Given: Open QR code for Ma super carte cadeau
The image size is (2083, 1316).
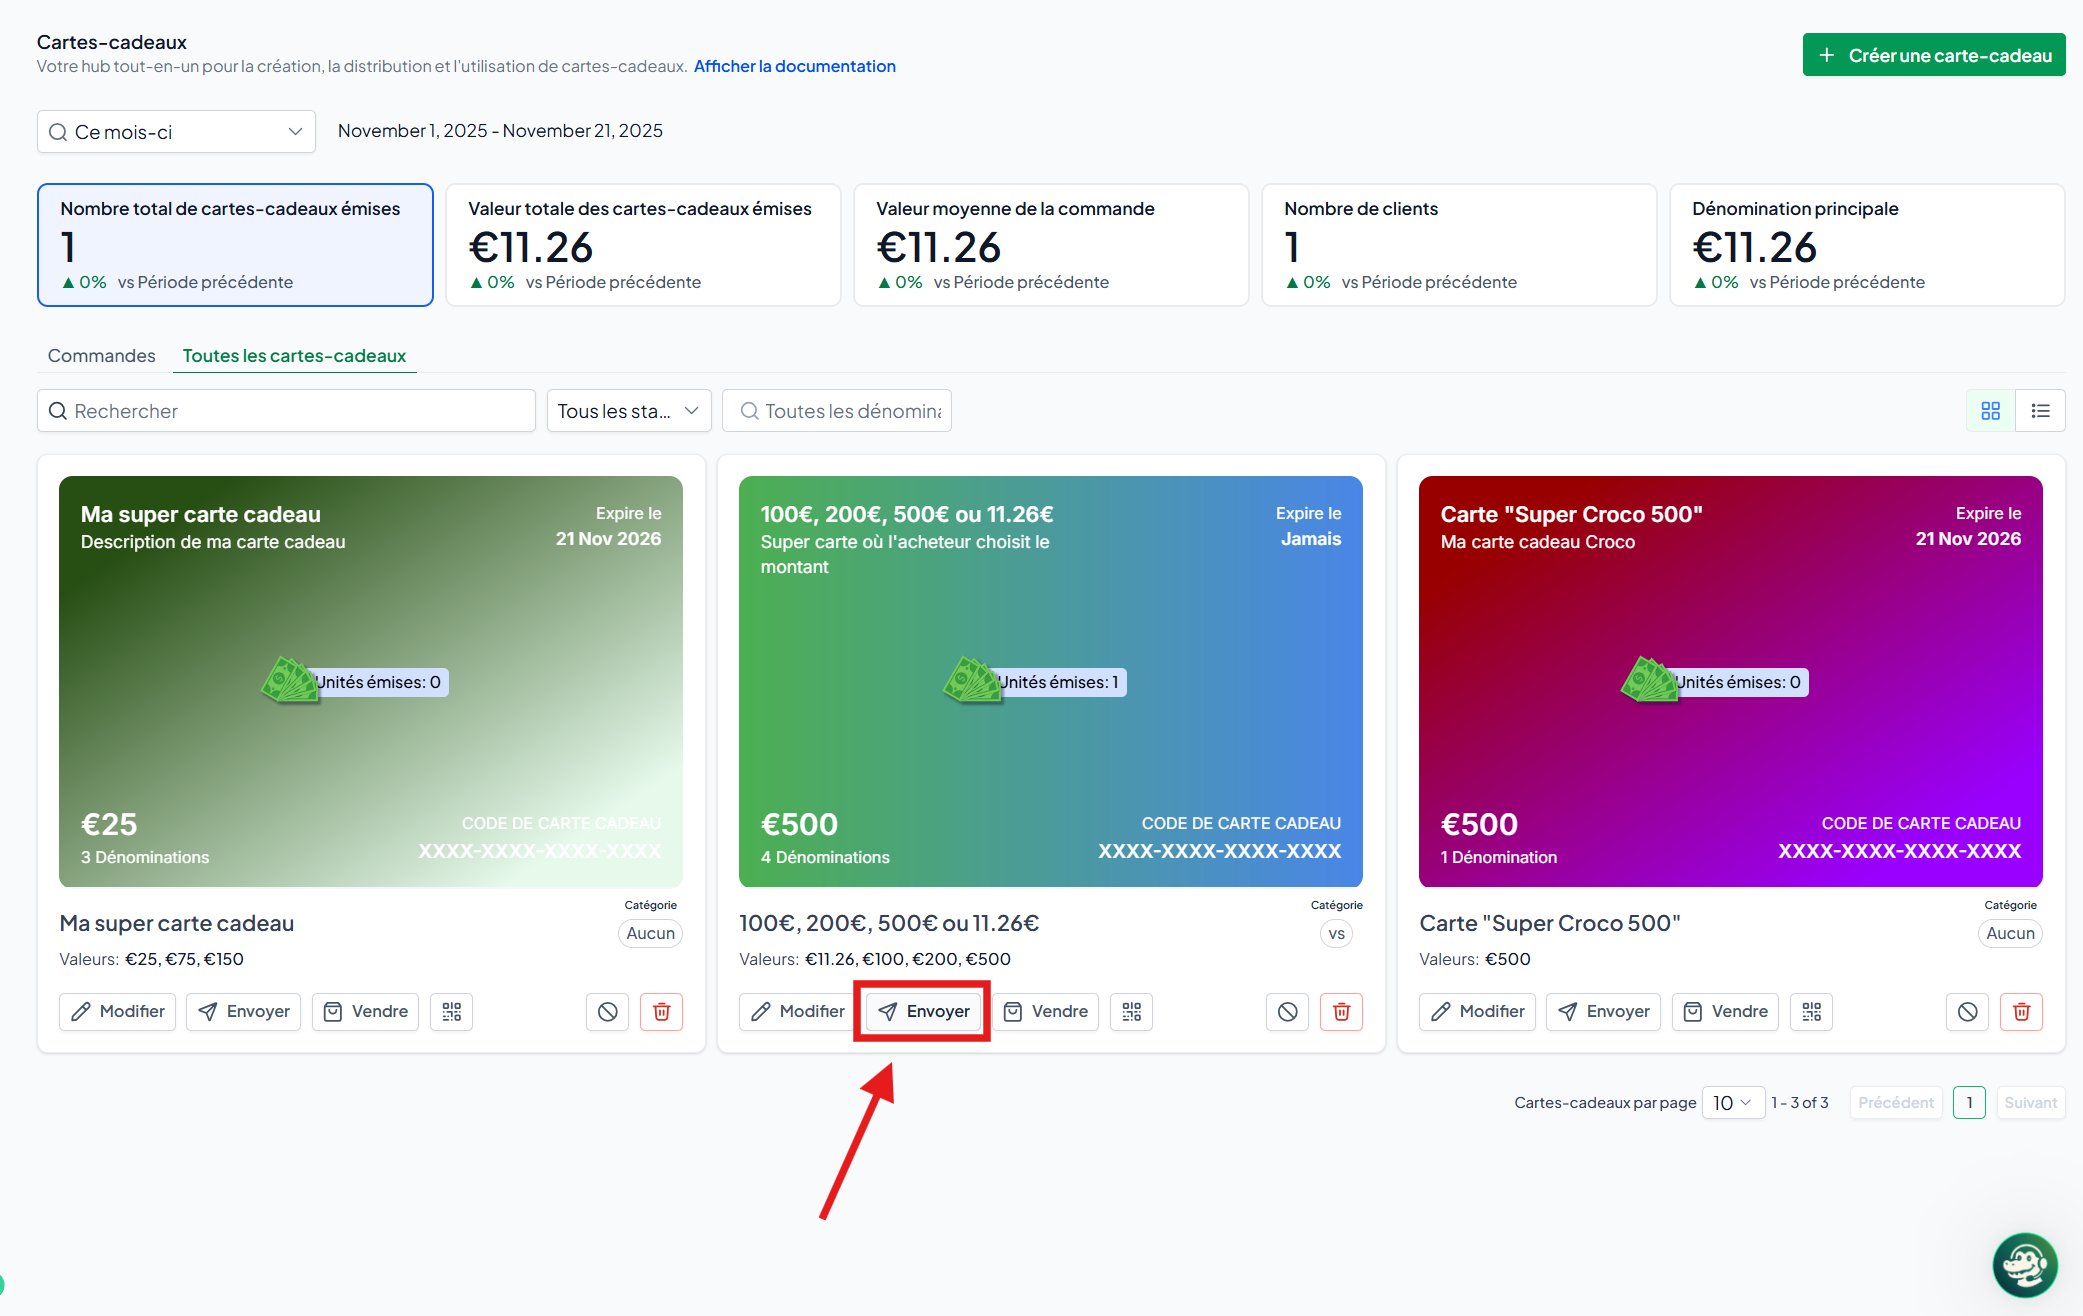Looking at the screenshot, I should (451, 1012).
